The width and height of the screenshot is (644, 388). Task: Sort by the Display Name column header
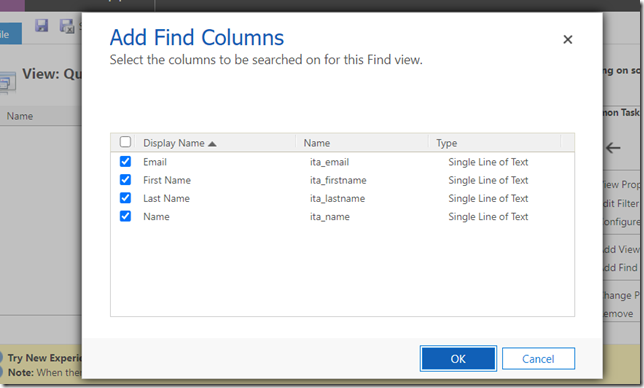tap(179, 143)
